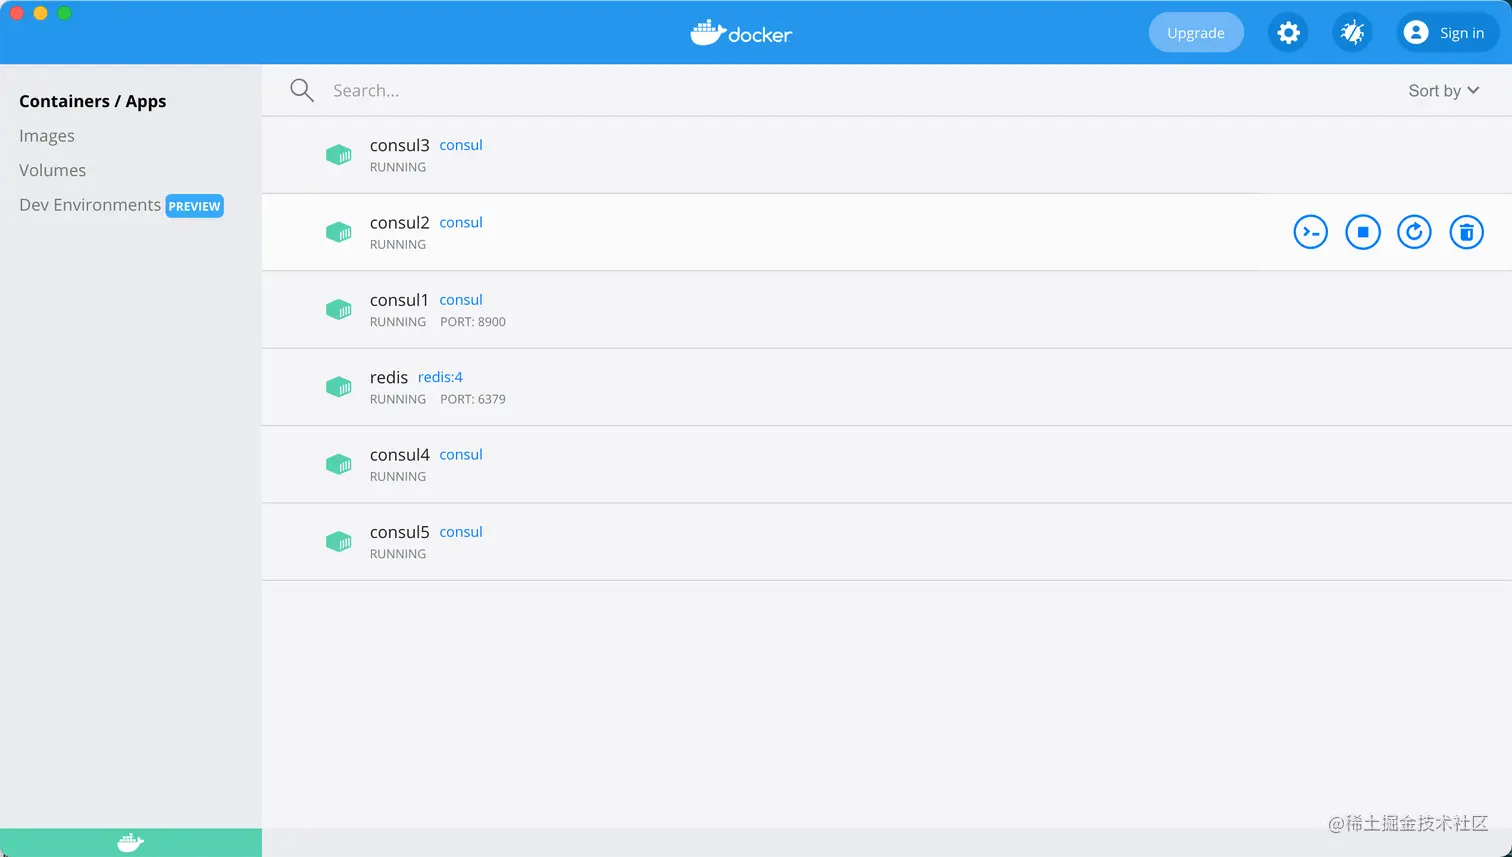Click the Docker logo in header
Image resolution: width=1512 pixels, height=857 pixels.
pyautogui.click(x=741, y=33)
